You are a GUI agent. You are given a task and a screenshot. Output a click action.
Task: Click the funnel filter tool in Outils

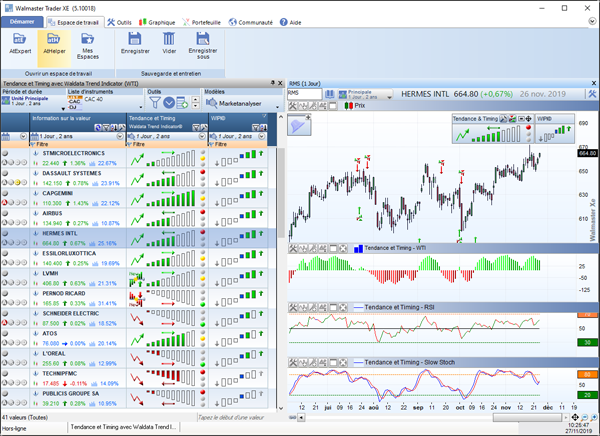pos(155,103)
